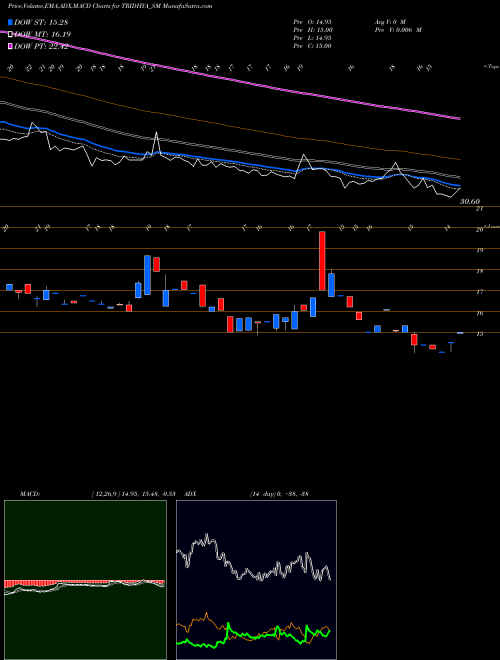500x660 pixels.
Task: Click the 15 price axis label
Action: coord(479,334)
